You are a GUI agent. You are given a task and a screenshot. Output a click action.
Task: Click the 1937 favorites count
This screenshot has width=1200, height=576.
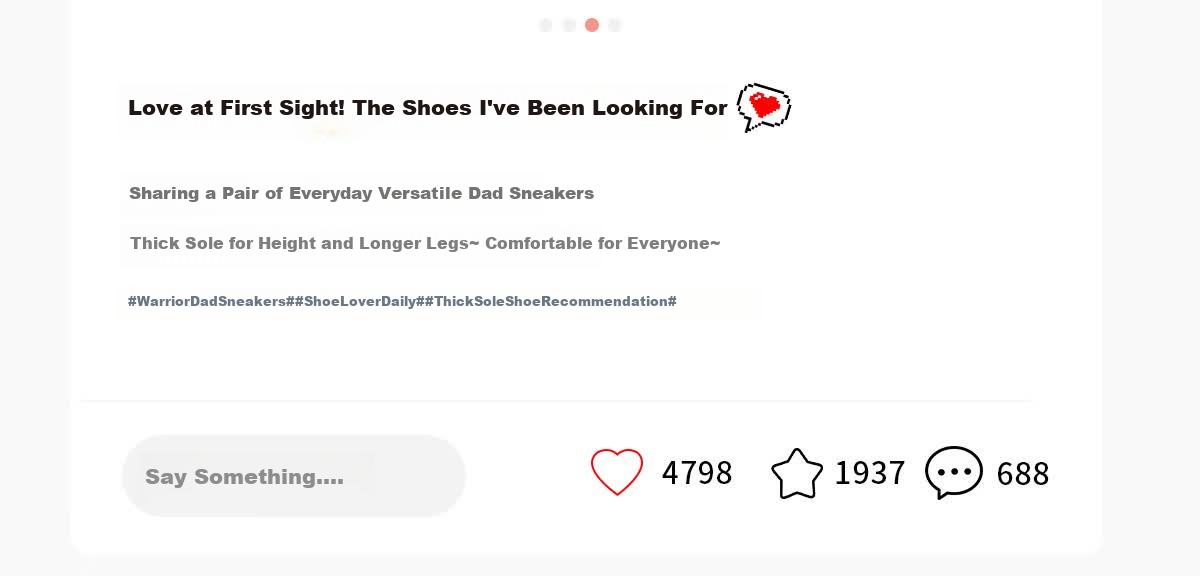tap(870, 473)
